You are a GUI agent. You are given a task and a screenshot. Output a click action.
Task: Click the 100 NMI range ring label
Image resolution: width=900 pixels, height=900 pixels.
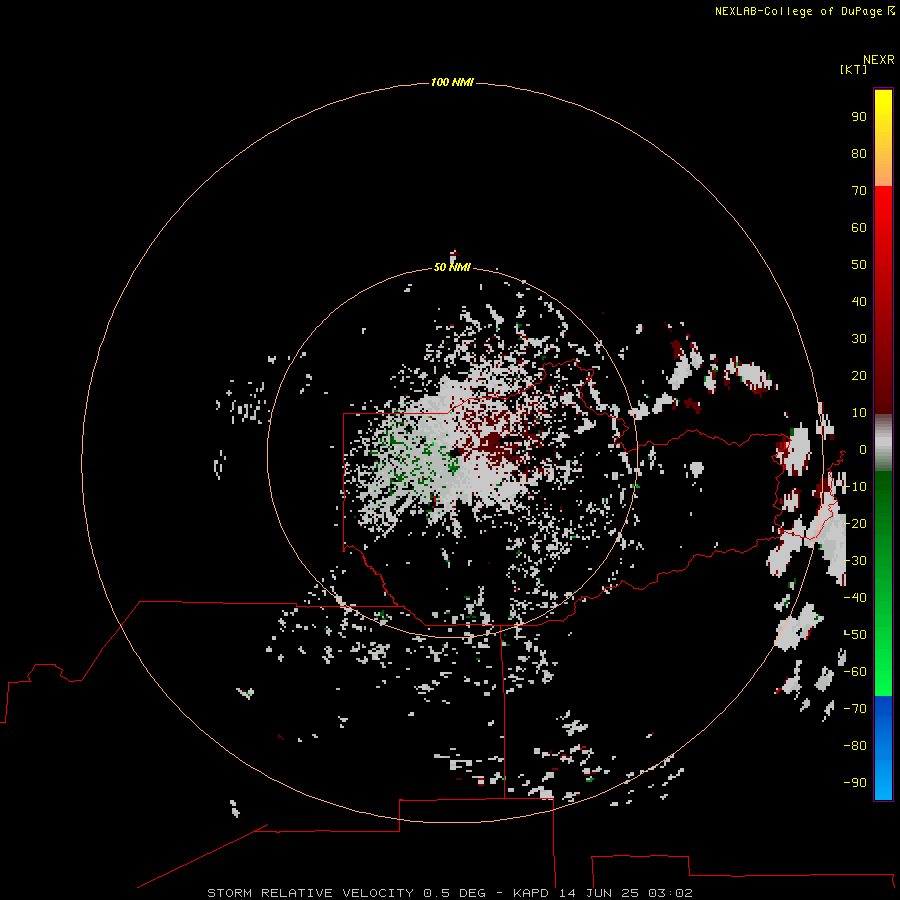pyautogui.click(x=452, y=82)
